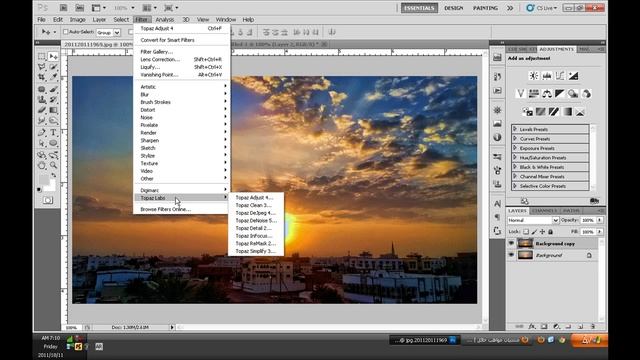Select the Zoom magnifier tool
This screenshot has width=640, height=360.
[53, 165]
